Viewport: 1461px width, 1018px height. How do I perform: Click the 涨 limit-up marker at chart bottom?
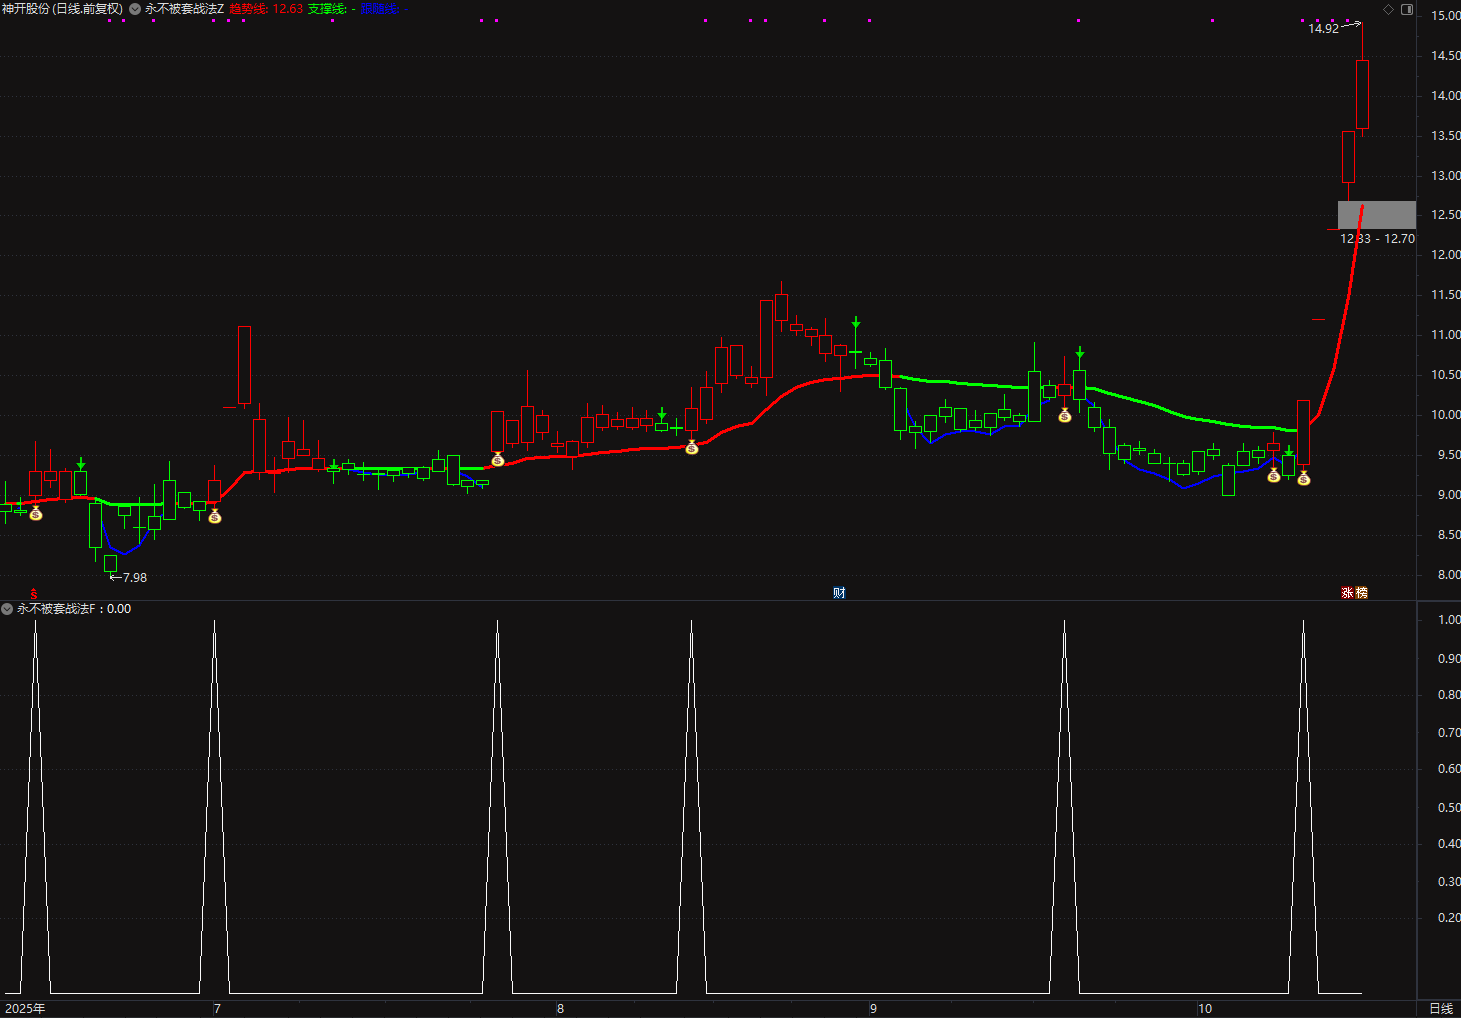pyautogui.click(x=1348, y=593)
